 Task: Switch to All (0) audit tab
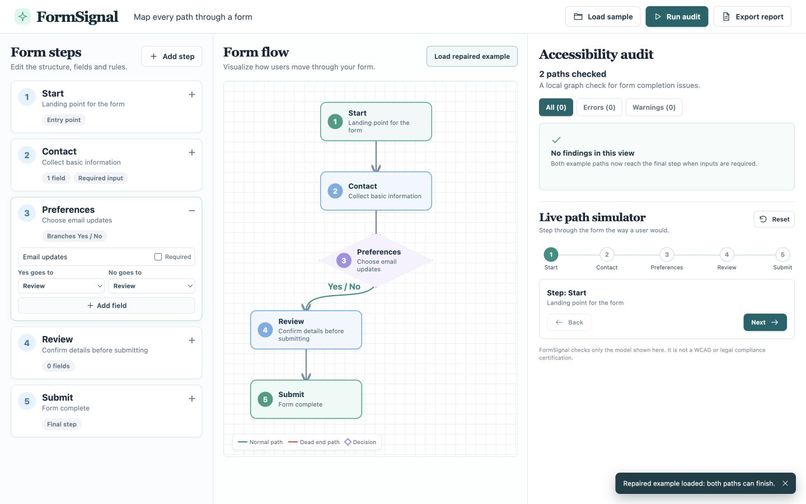point(556,107)
